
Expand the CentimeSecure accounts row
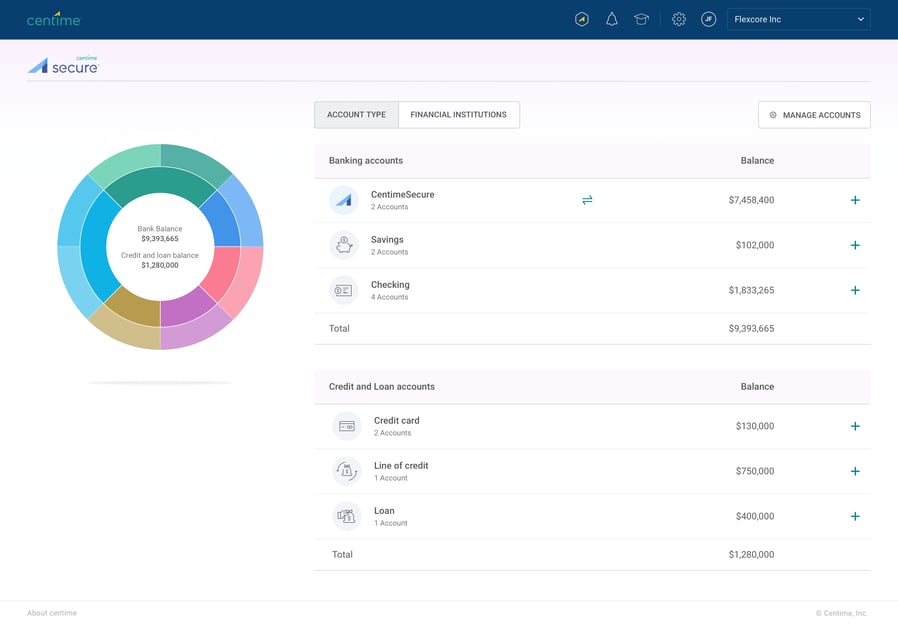click(855, 200)
